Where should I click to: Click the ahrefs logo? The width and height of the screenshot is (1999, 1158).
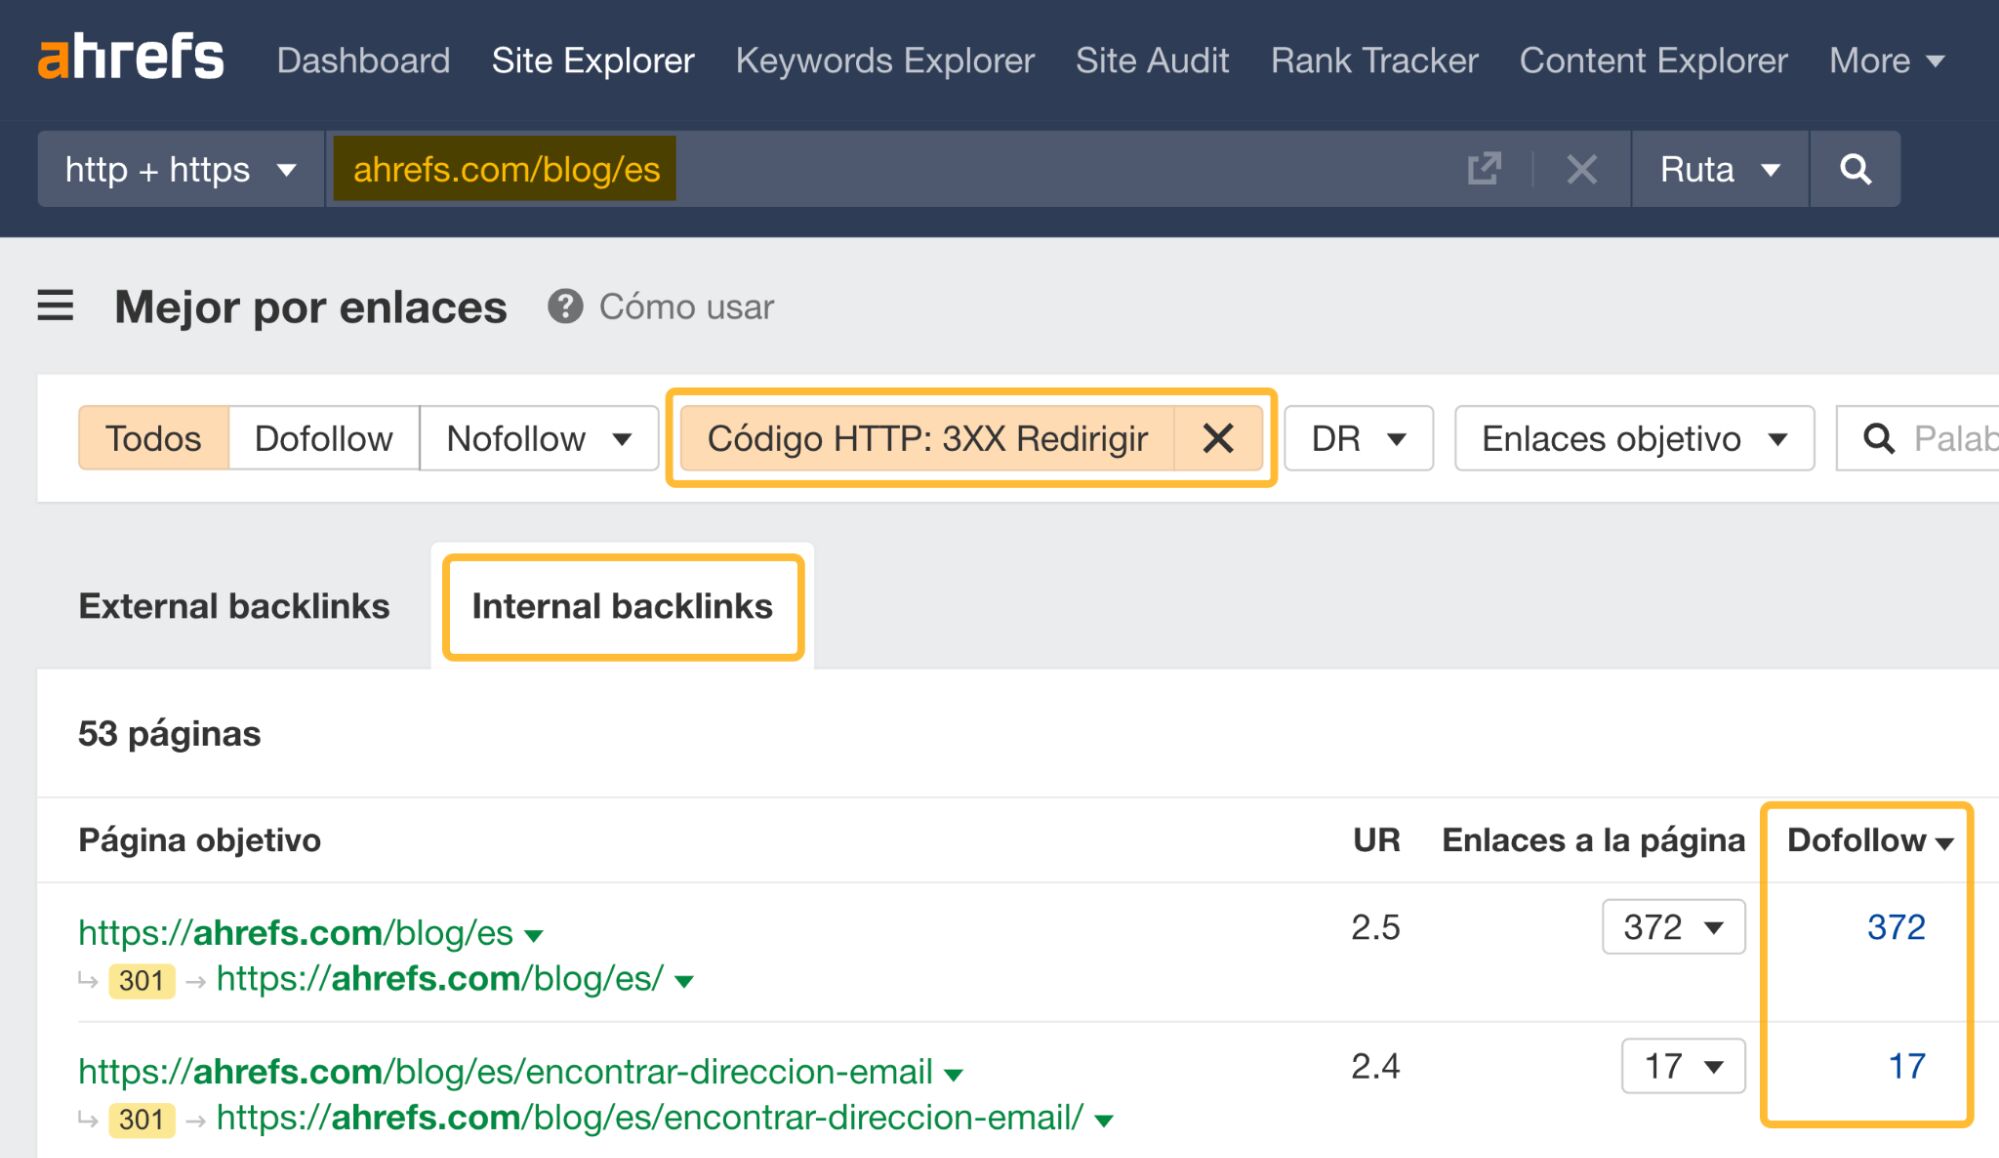130,57
